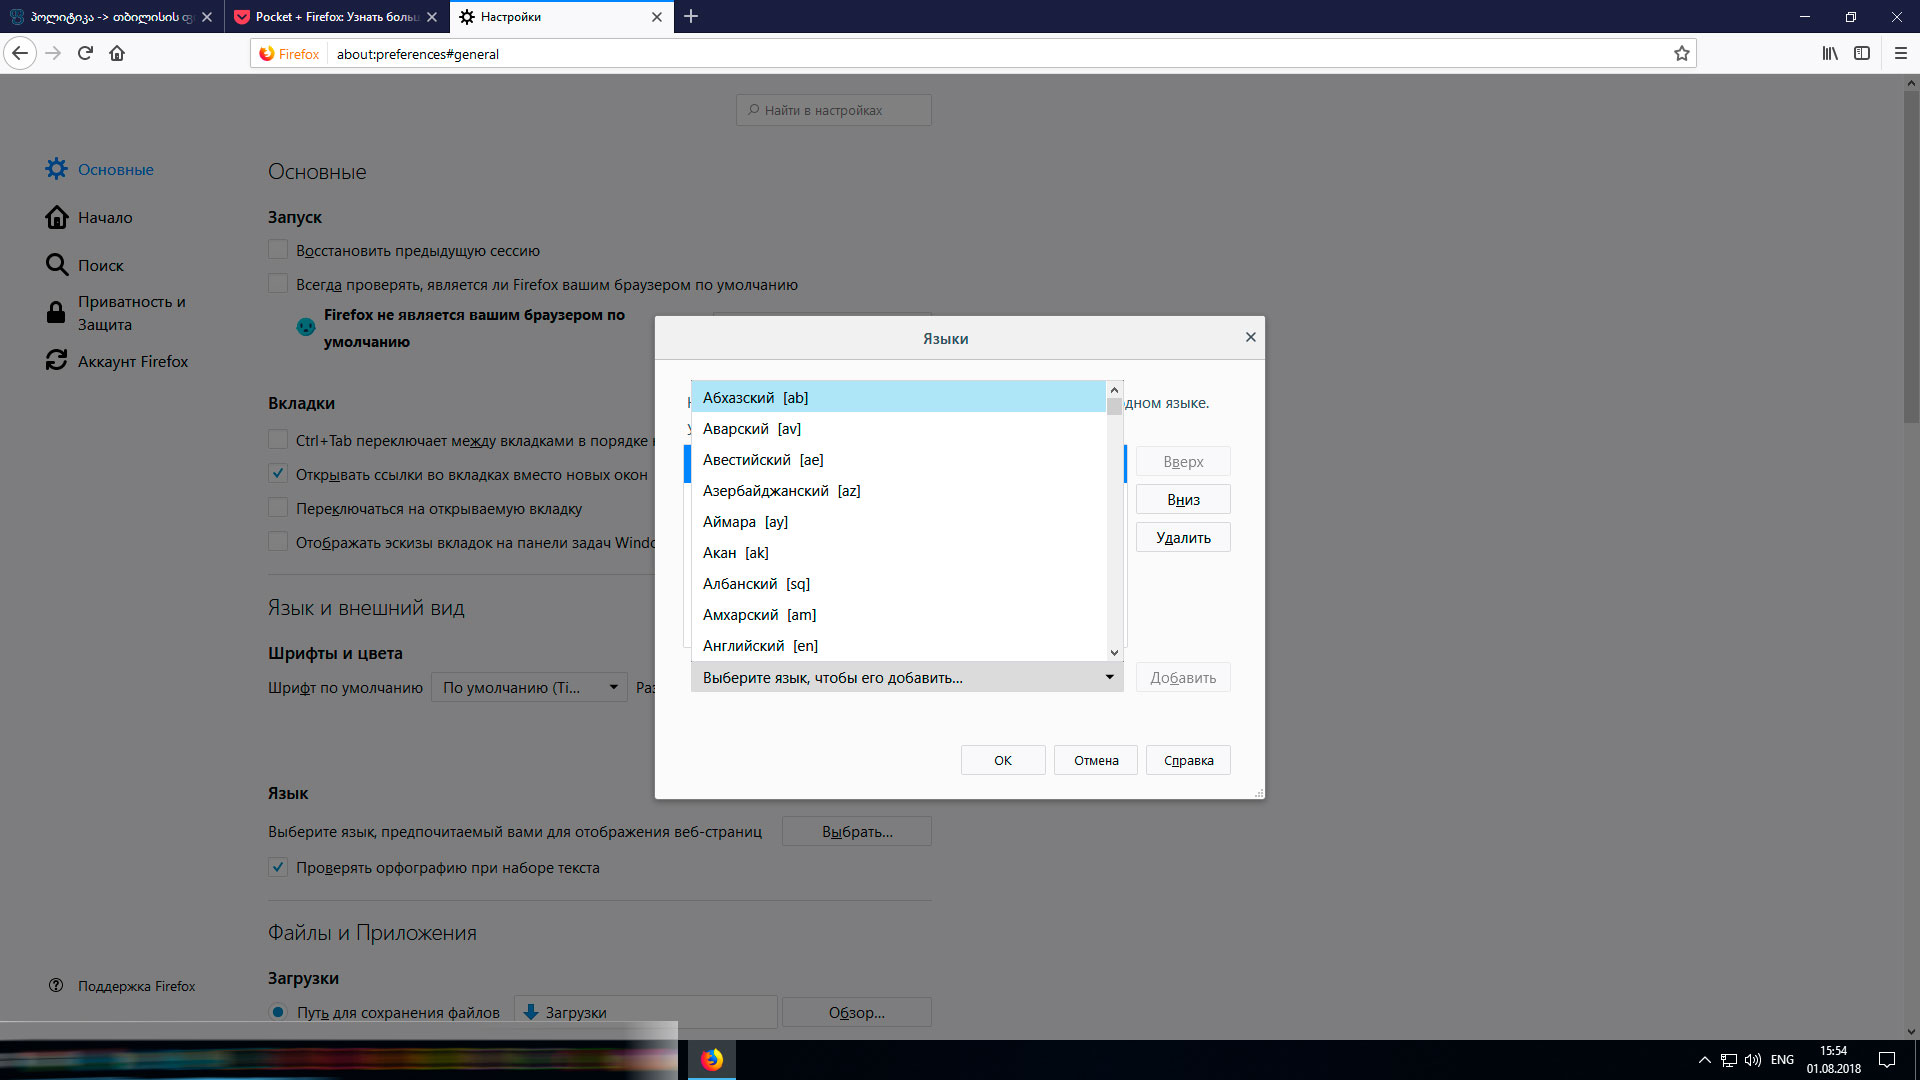Click Firefox icon in Windows taskbar
The image size is (1920, 1080).
[711, 1059]
